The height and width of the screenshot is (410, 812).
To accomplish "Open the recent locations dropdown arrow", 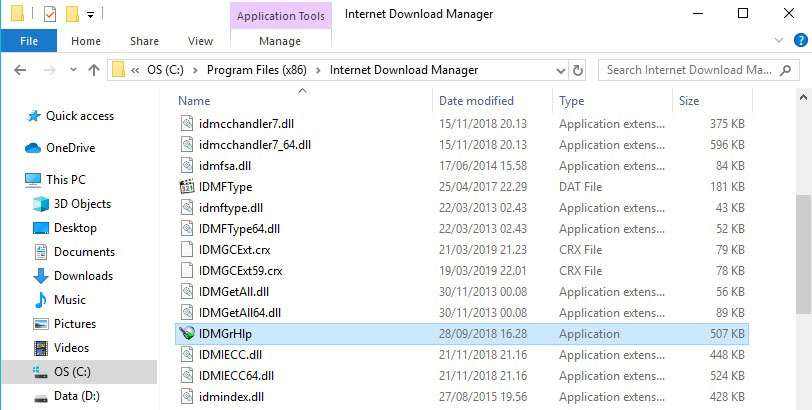I will coord(73,70).
